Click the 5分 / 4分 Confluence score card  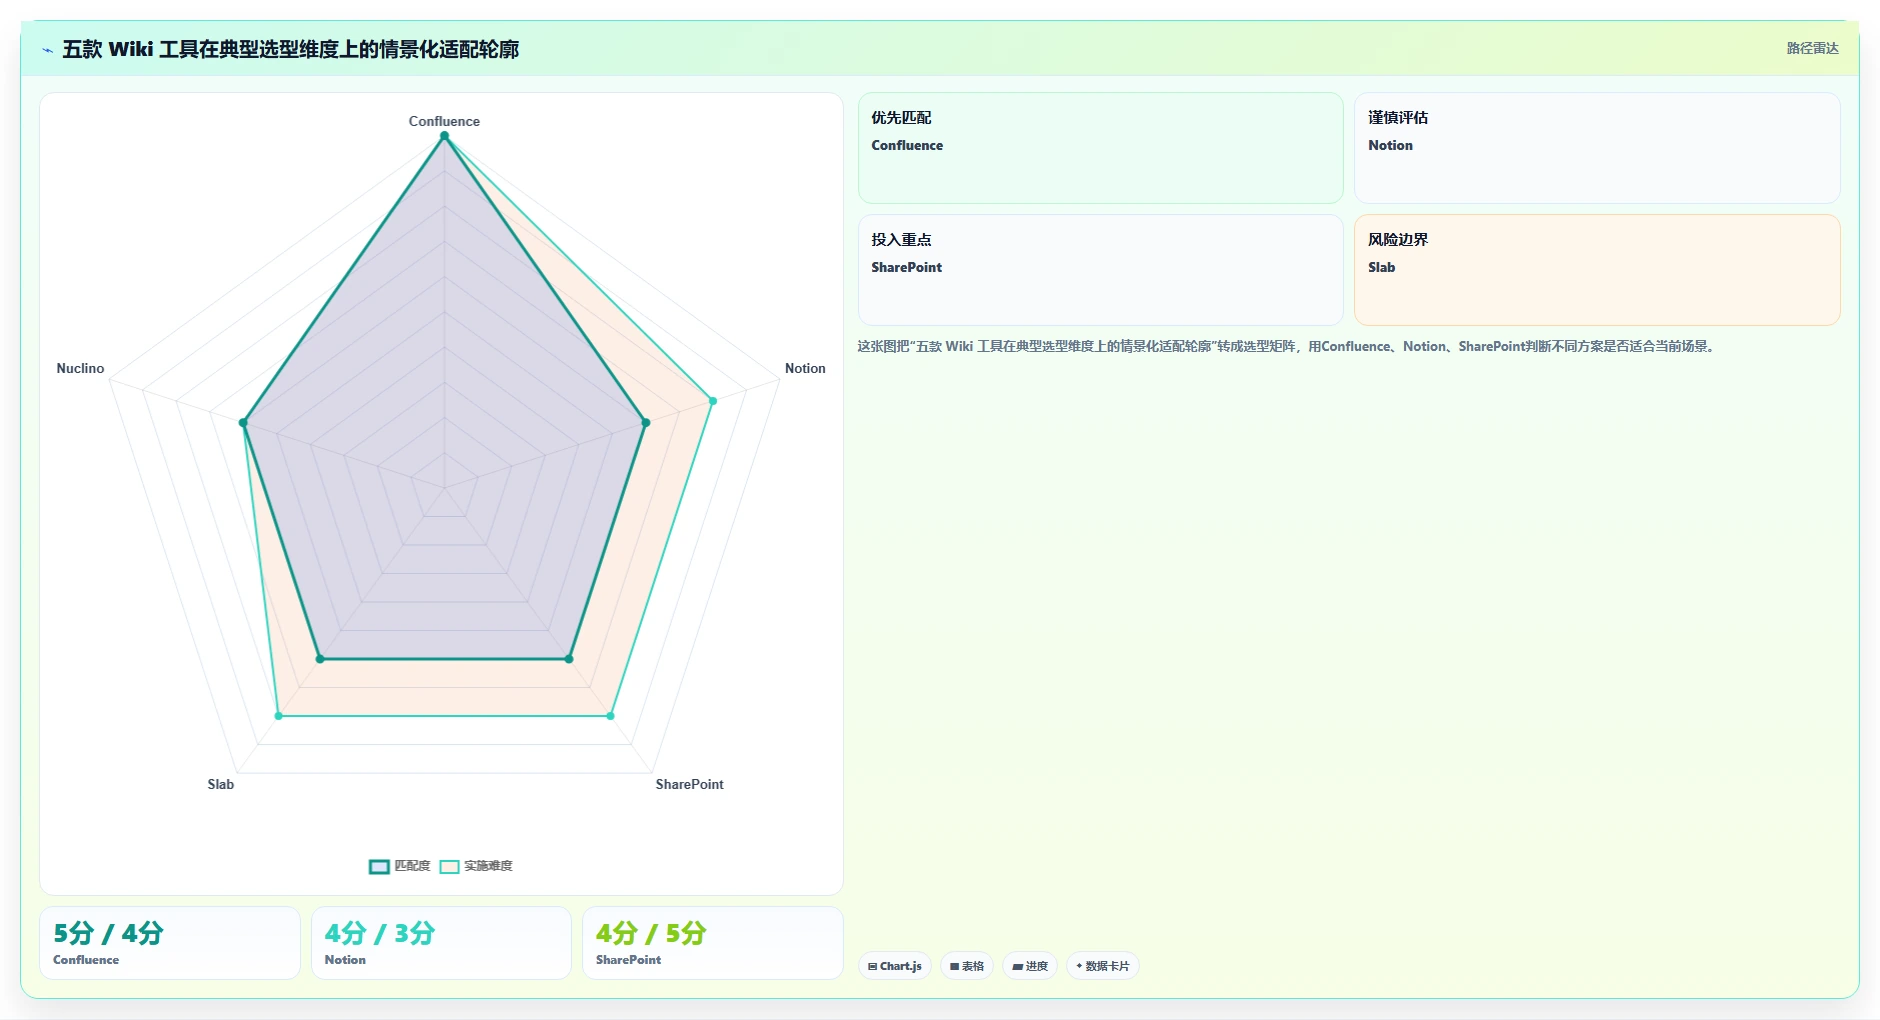point(170,943)
